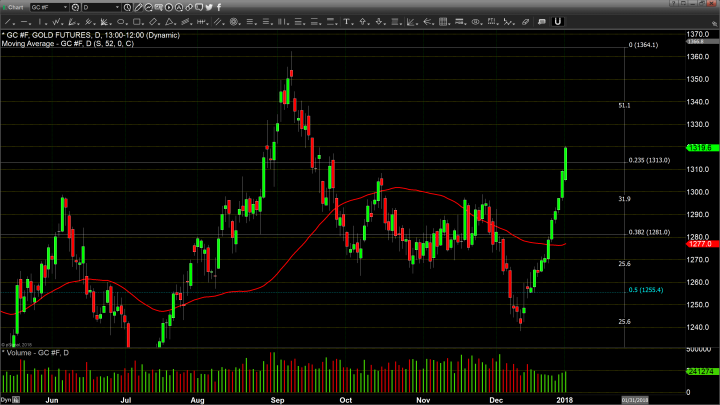This screenshot has height=405, width=720.
Task: Click the Moving Average study label
Action: click(68, 44)
